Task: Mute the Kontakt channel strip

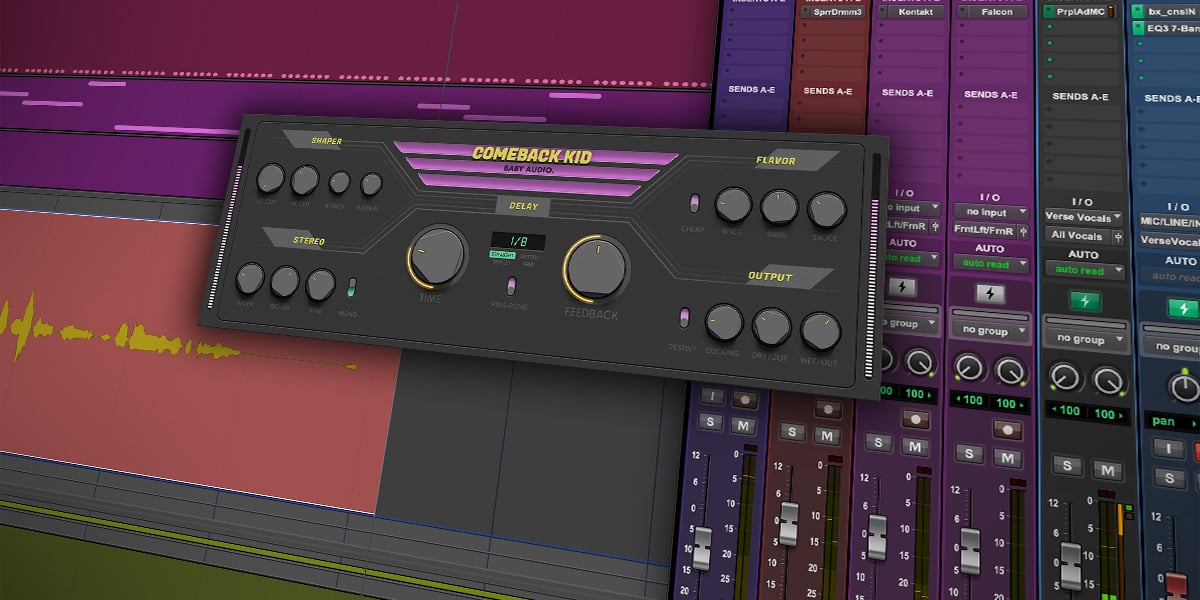Action: tap(913, 445)
